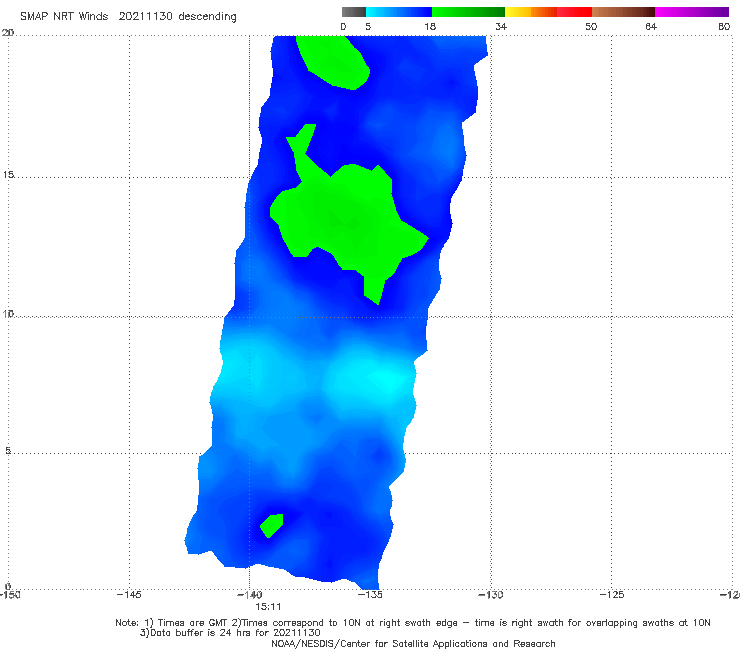This screenshot has width=740, height=650.
Task: Click the small green patch near 2N
Action: (272, 525)
